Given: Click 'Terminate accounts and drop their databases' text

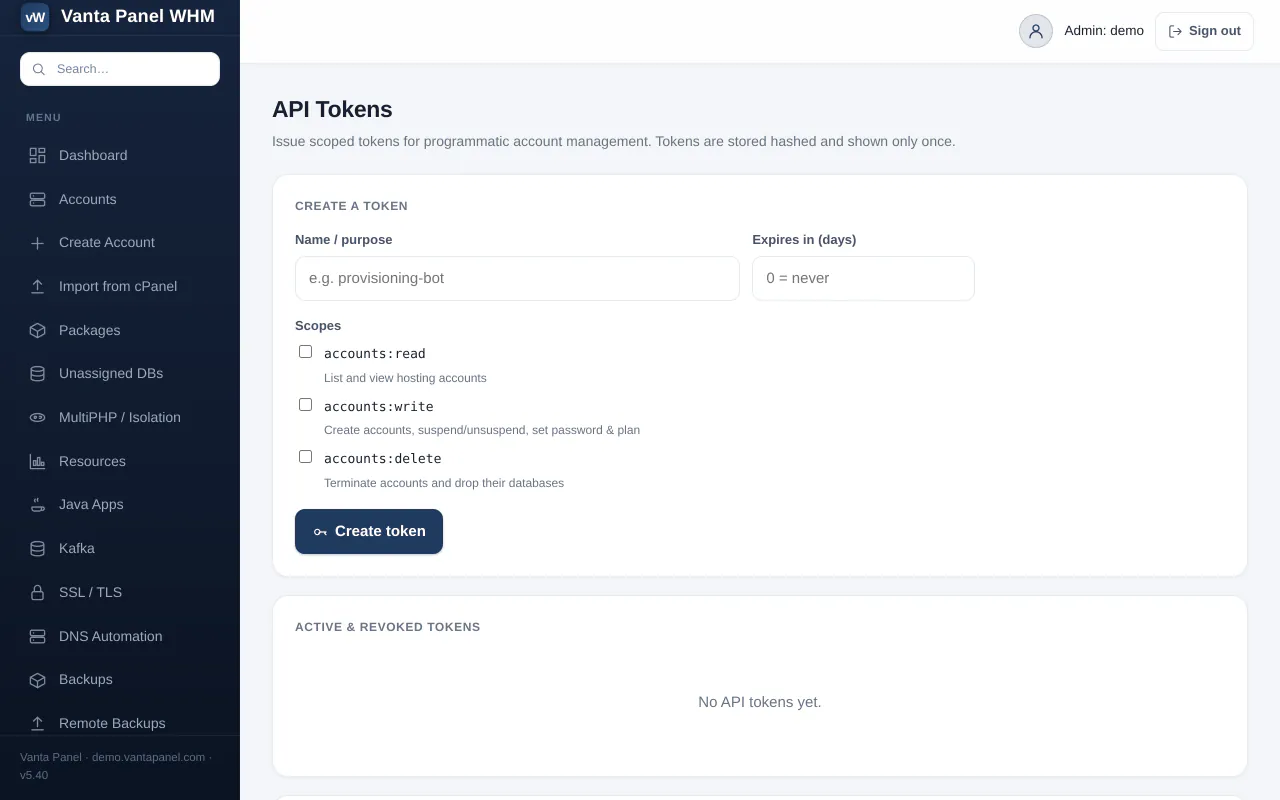Looking at the screenshot, I should click(444, 483).
